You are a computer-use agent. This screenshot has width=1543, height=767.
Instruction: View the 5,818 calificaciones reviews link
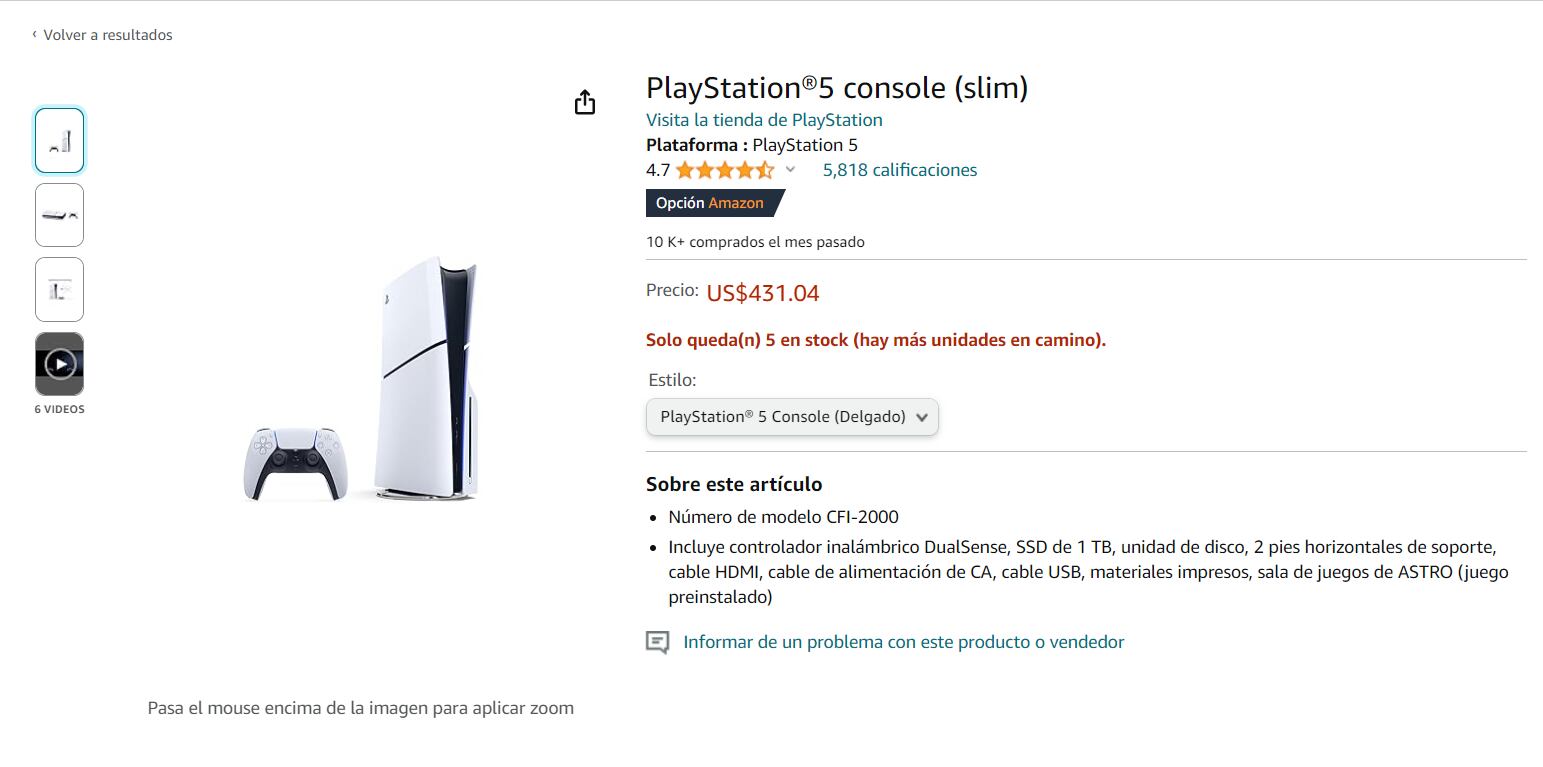[x=899, y=170]
